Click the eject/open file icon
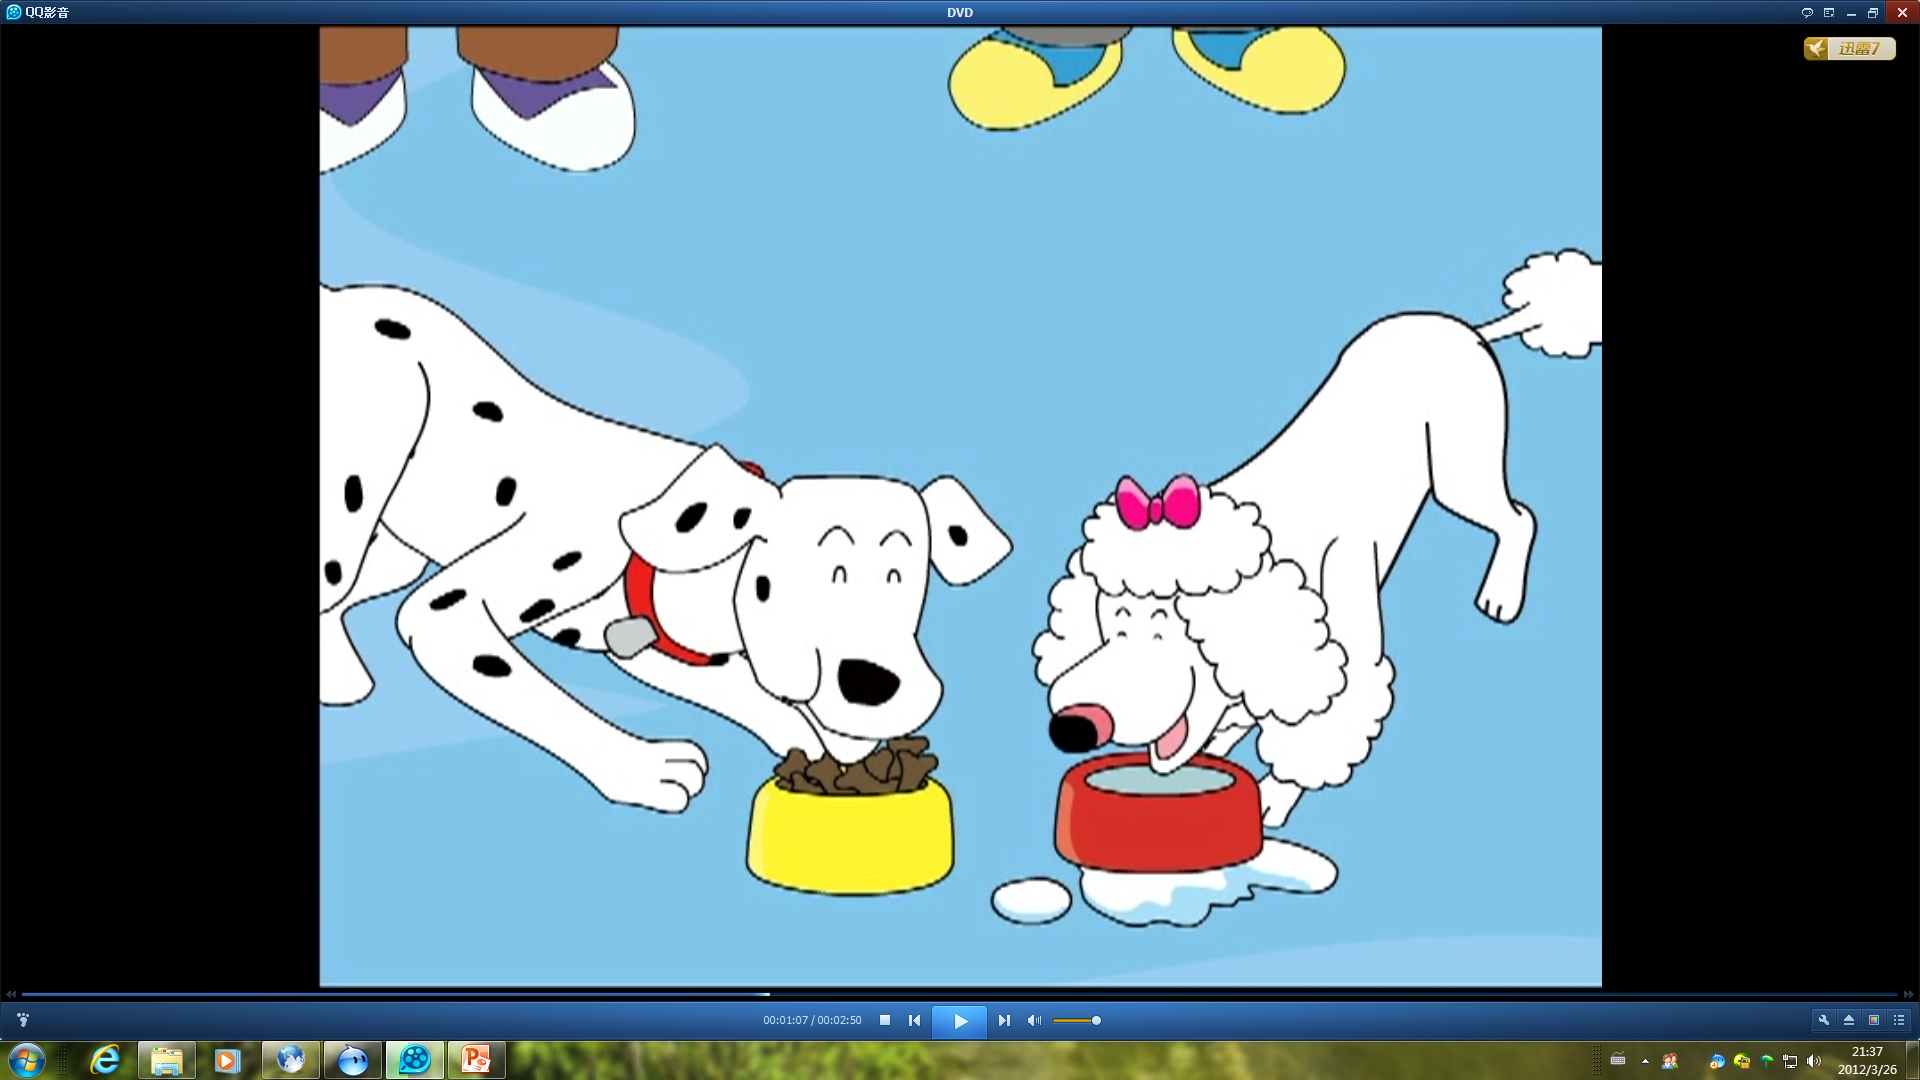 tap(1849, 1020)
